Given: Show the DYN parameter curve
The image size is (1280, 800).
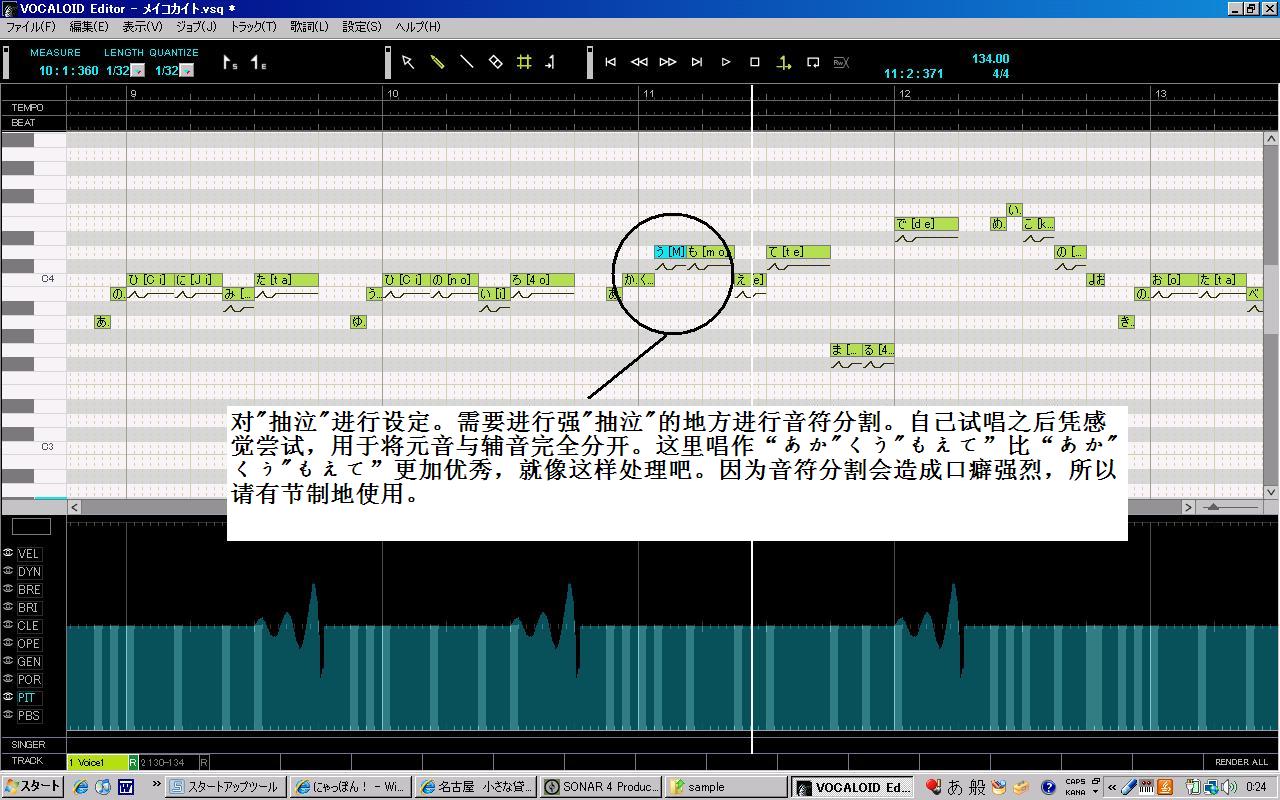Looking at the screenshot, I should (29, 572).
